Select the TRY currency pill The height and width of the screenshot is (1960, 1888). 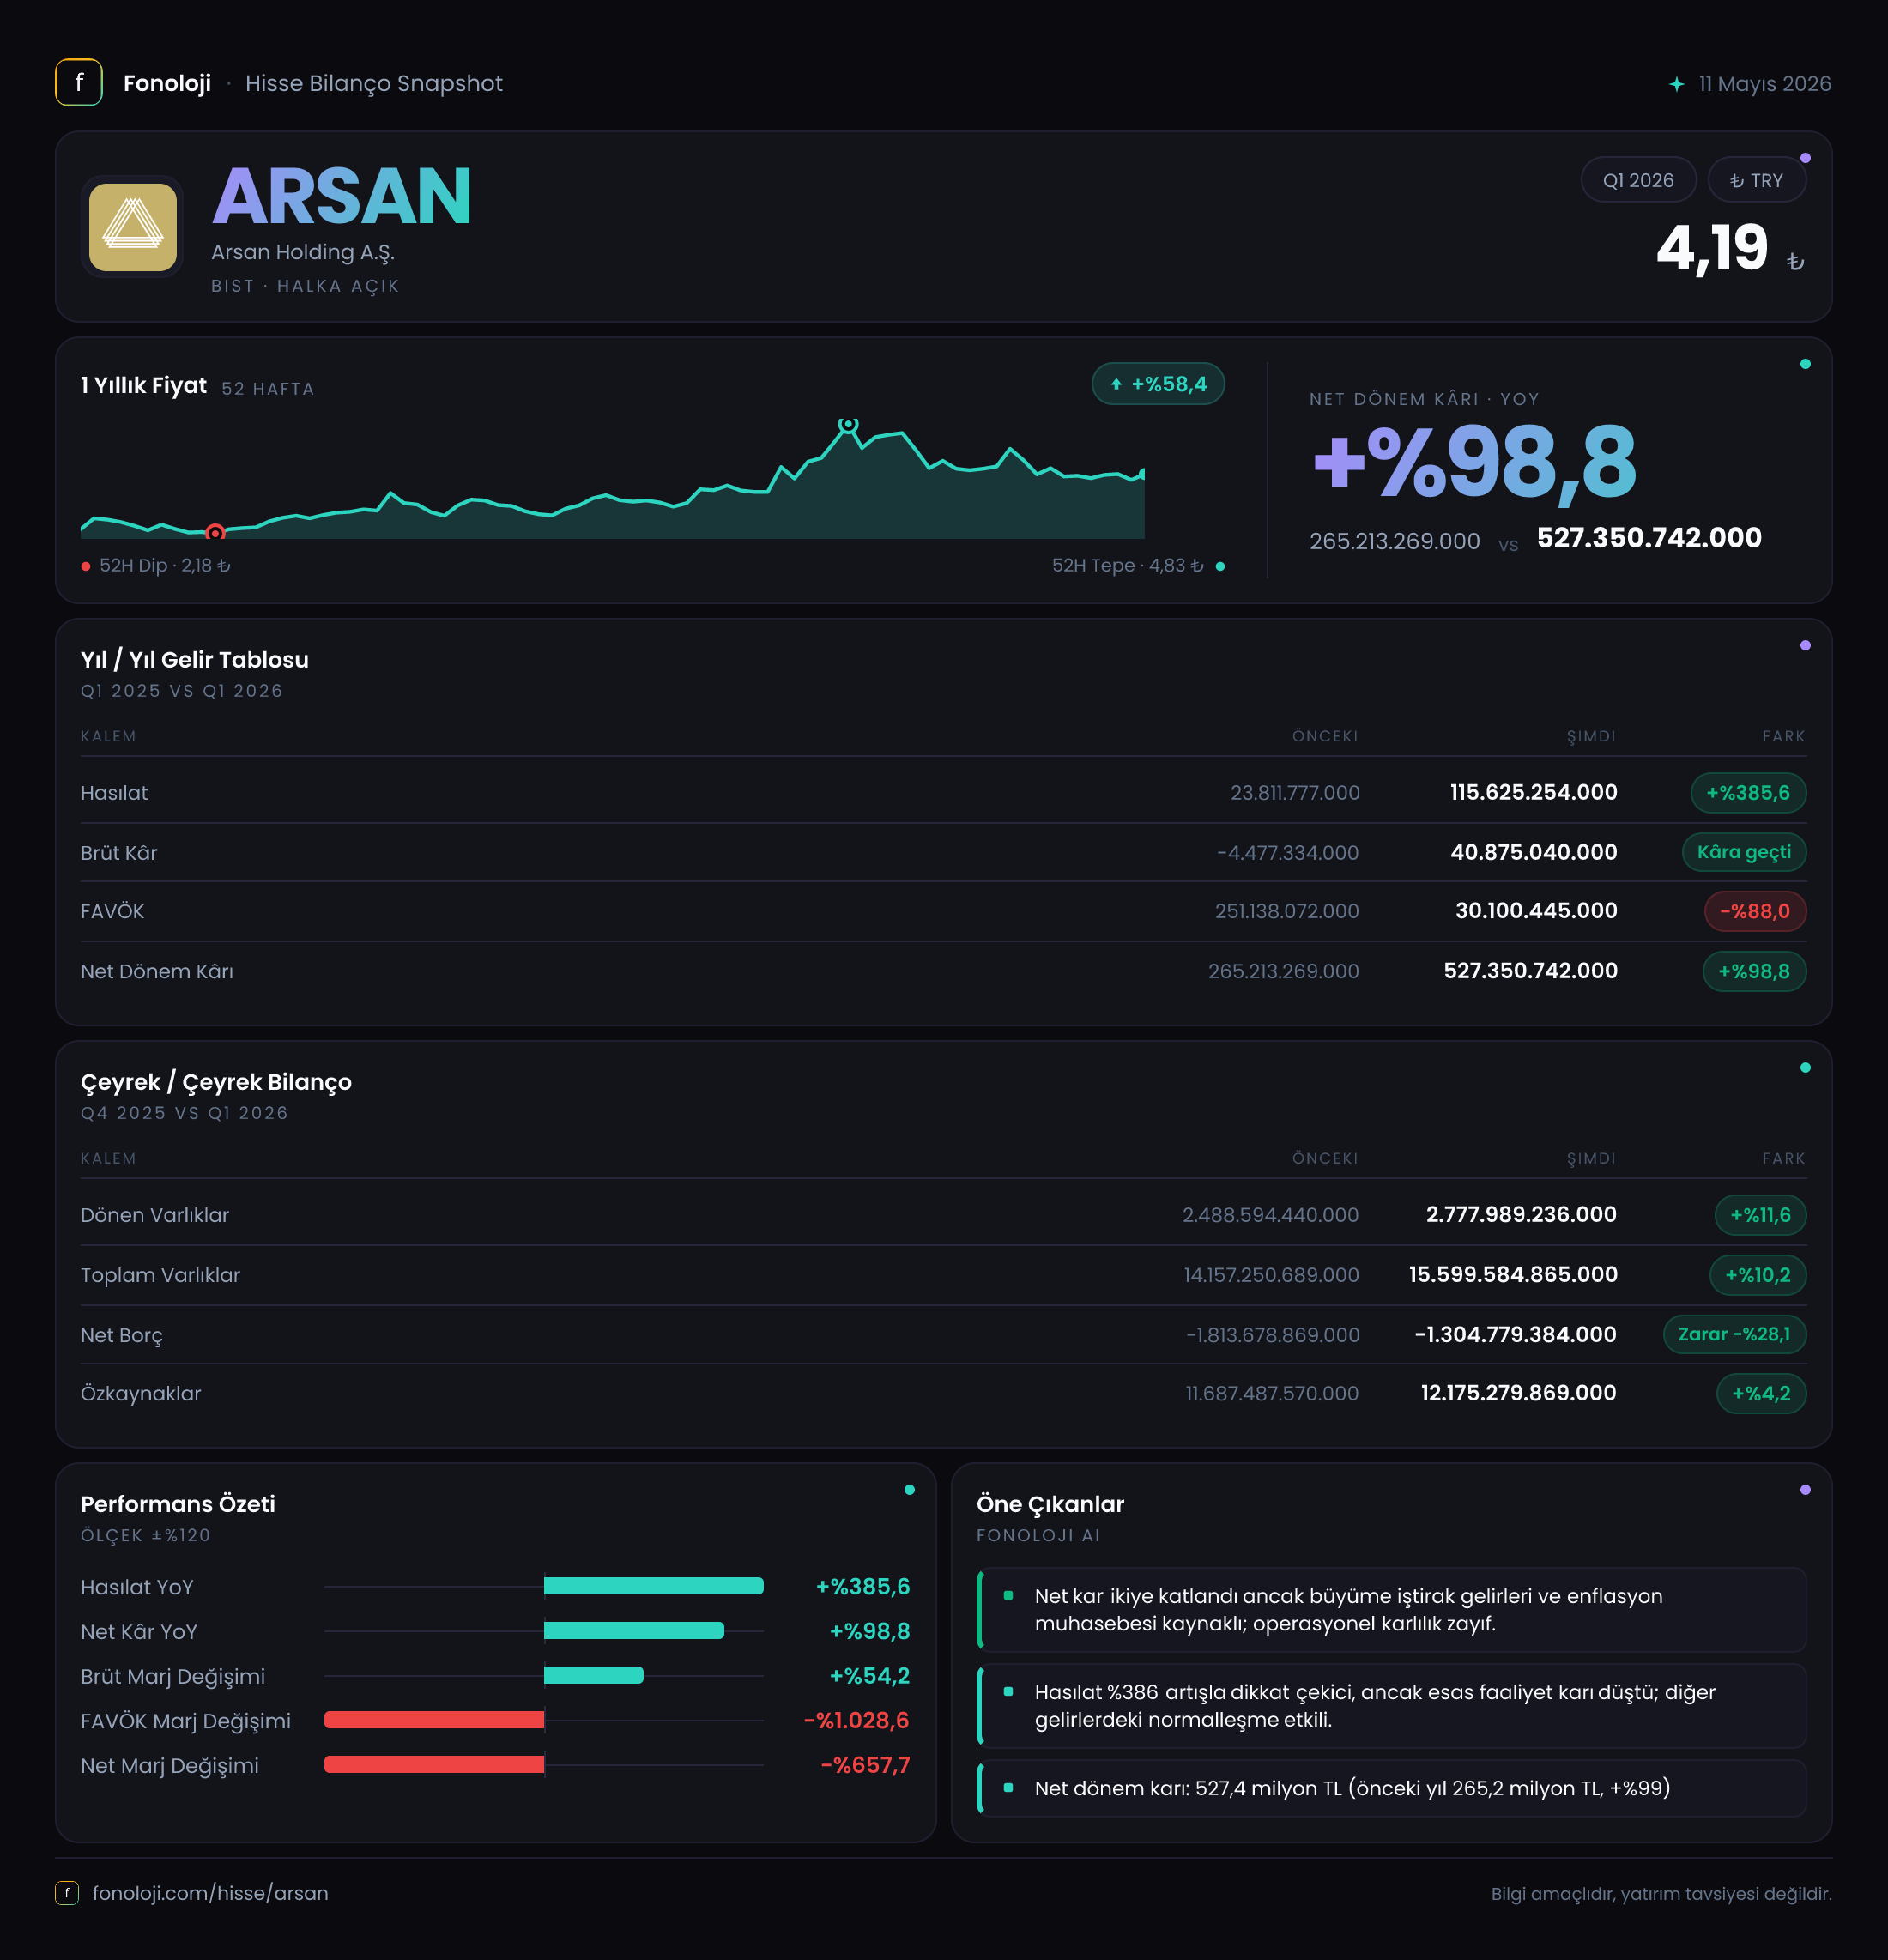pos(1756,180)
